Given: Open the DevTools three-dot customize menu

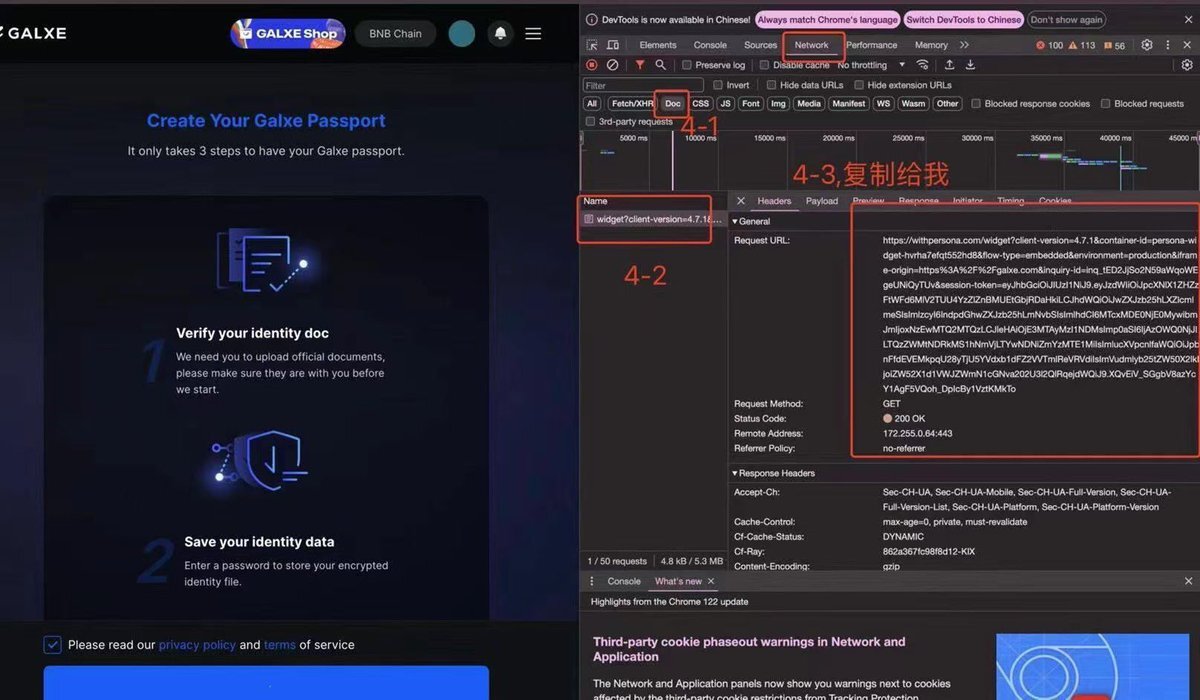Looking at the screenshot, I should pos(1166,45).
